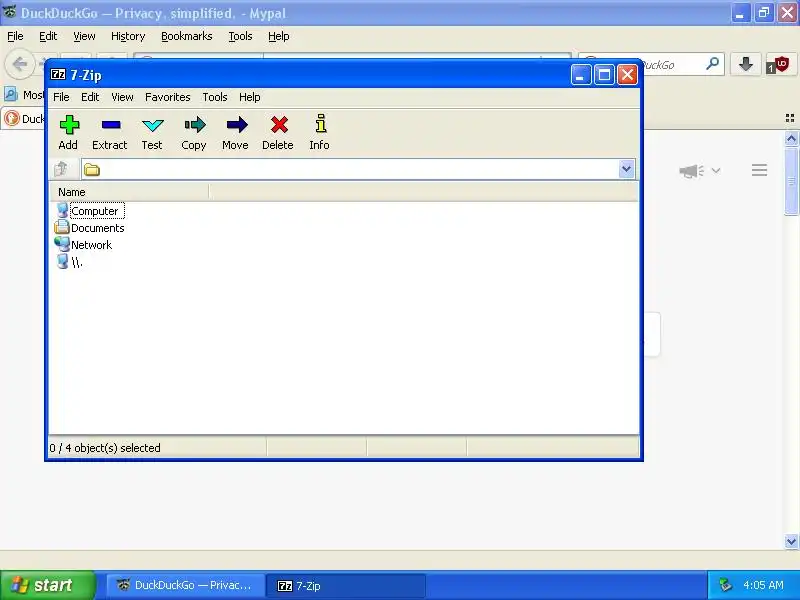
Task: Open the uBlock Origin extension icon
Action: [x=779, y=65]
